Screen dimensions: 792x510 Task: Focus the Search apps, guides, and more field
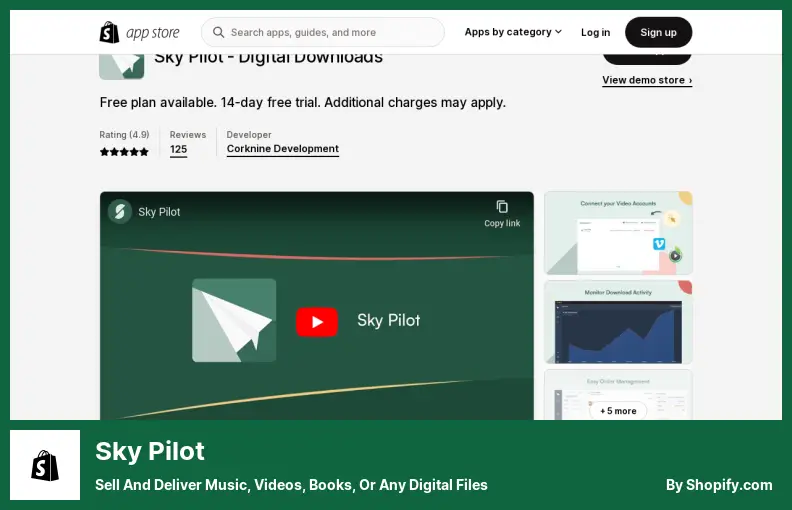click(x=323, y=32)
